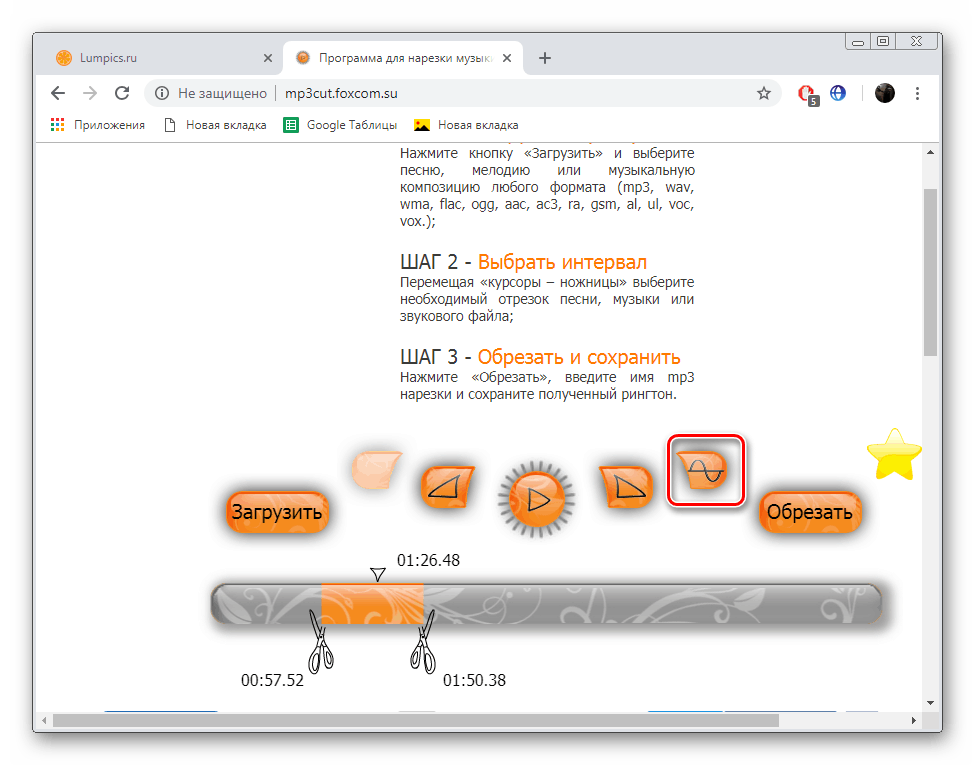Viewport: 975px width, 765px height.
Task: Switch to the Lumpics.ru tab
Action: 150,58
